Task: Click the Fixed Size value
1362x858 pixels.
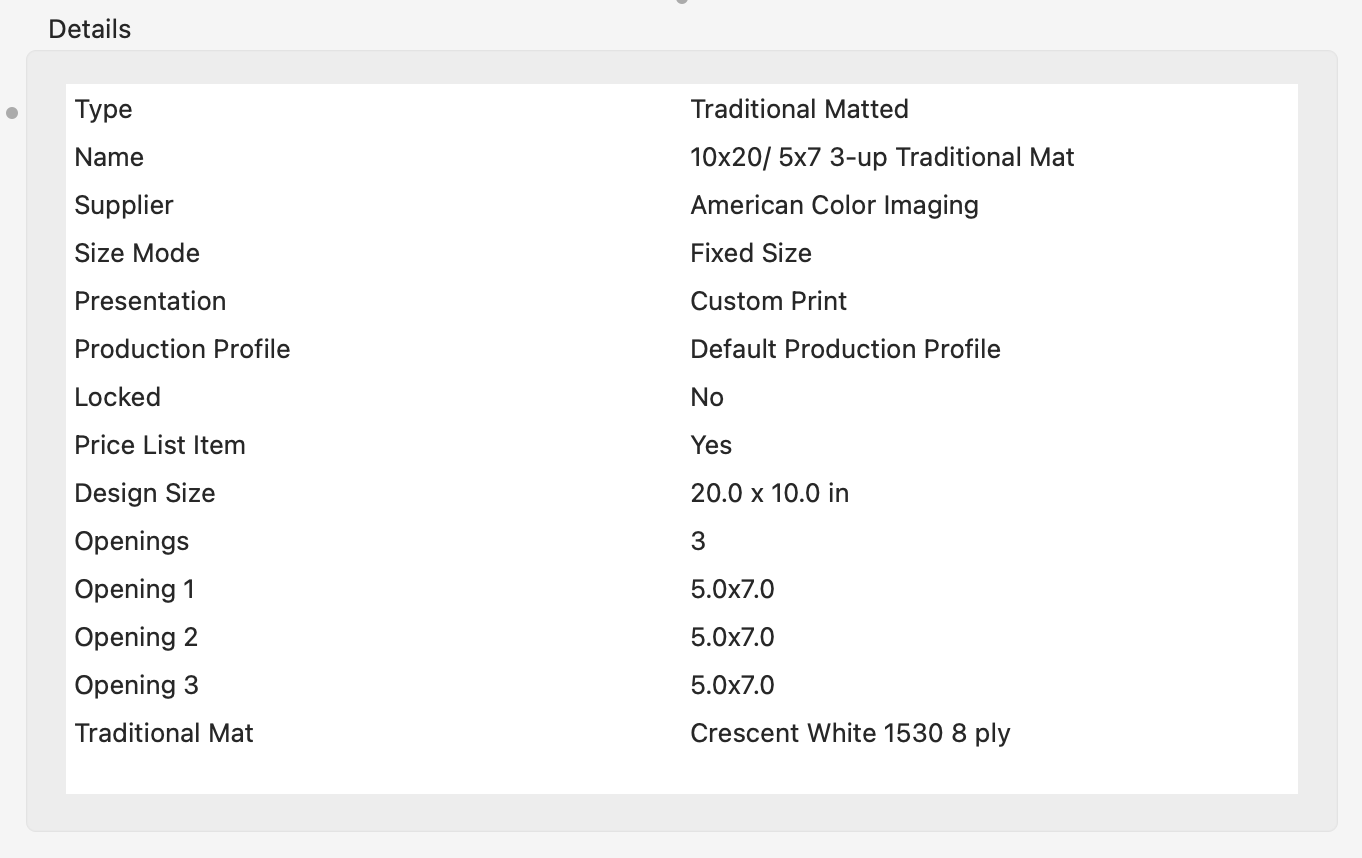Action: [x=750, y=253]
